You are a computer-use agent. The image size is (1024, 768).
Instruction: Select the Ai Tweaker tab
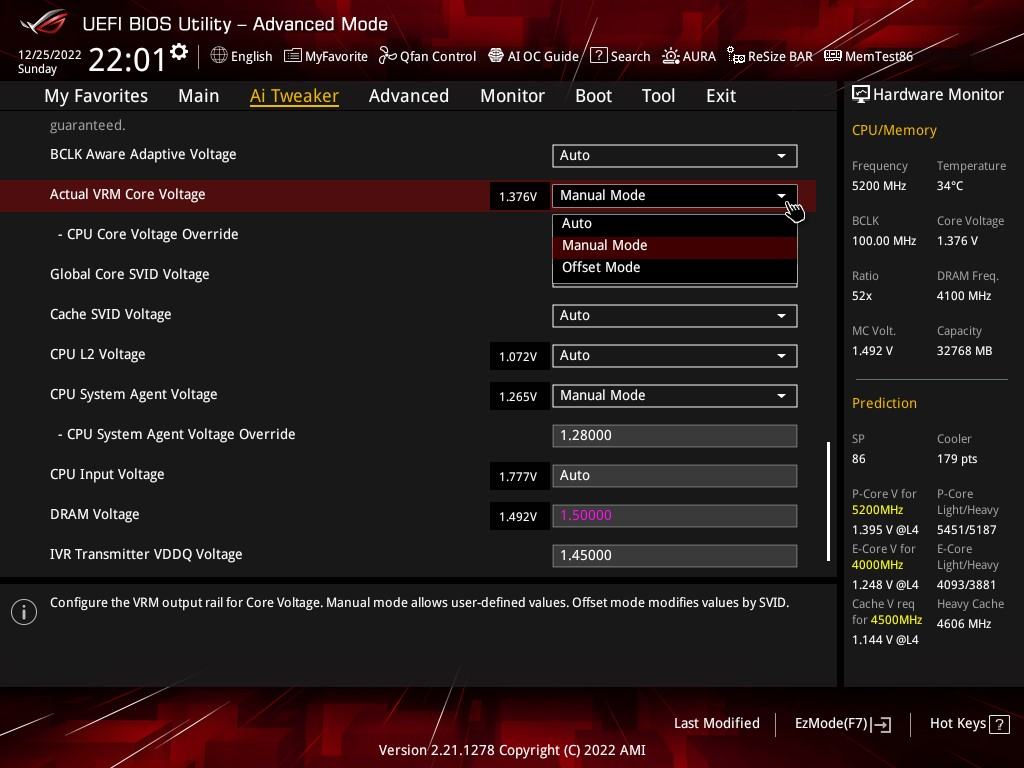[x=294, y=95]
